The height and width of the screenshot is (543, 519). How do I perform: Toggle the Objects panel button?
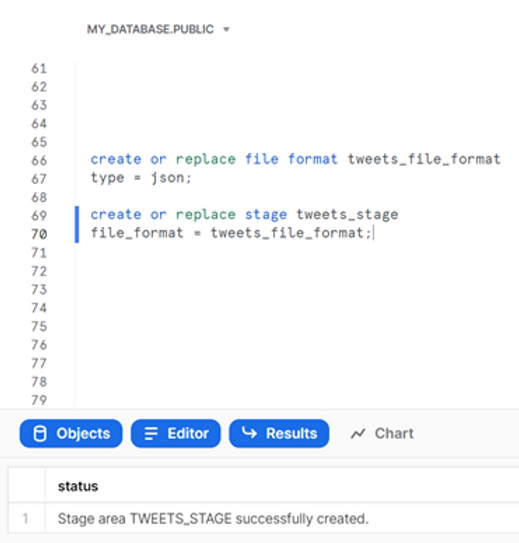point(71,433)
